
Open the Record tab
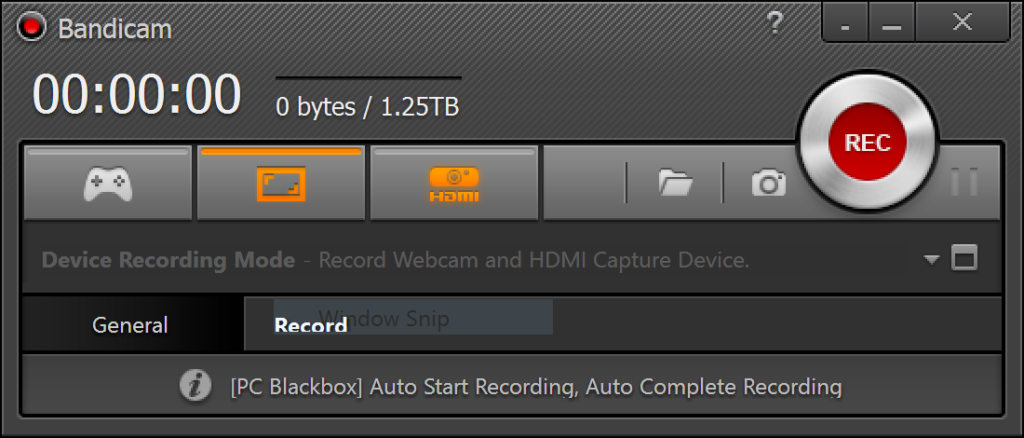pyautogui.click(x=311, y=324)
